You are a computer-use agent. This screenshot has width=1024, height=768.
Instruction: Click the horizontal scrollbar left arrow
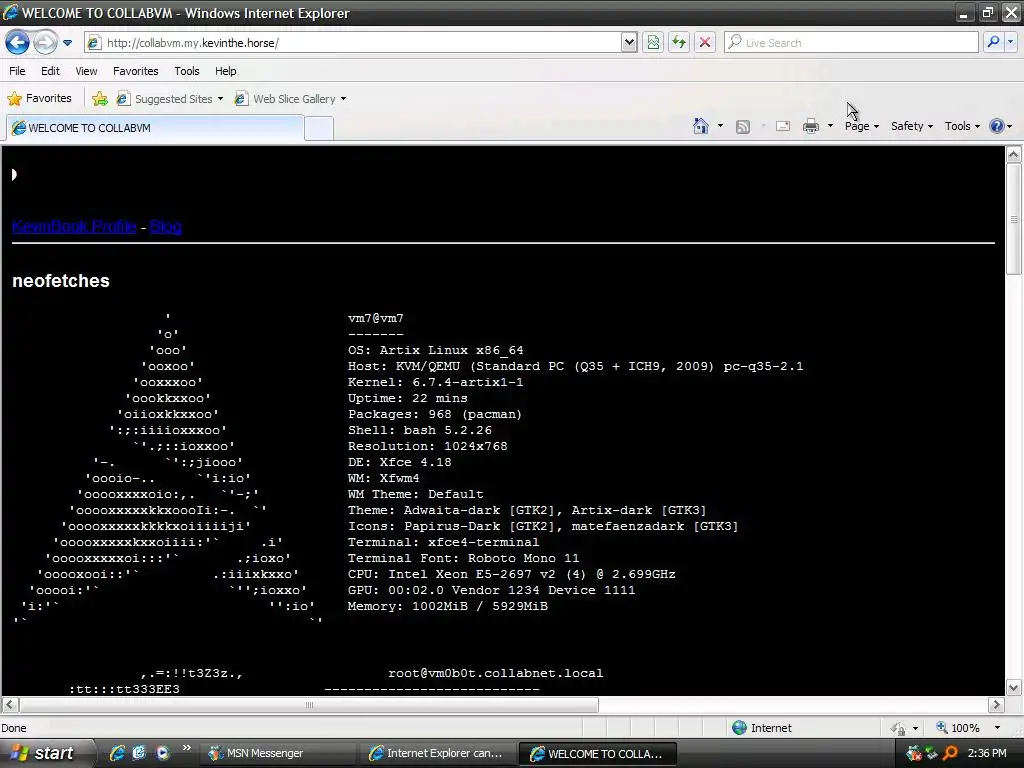[10, 705]
